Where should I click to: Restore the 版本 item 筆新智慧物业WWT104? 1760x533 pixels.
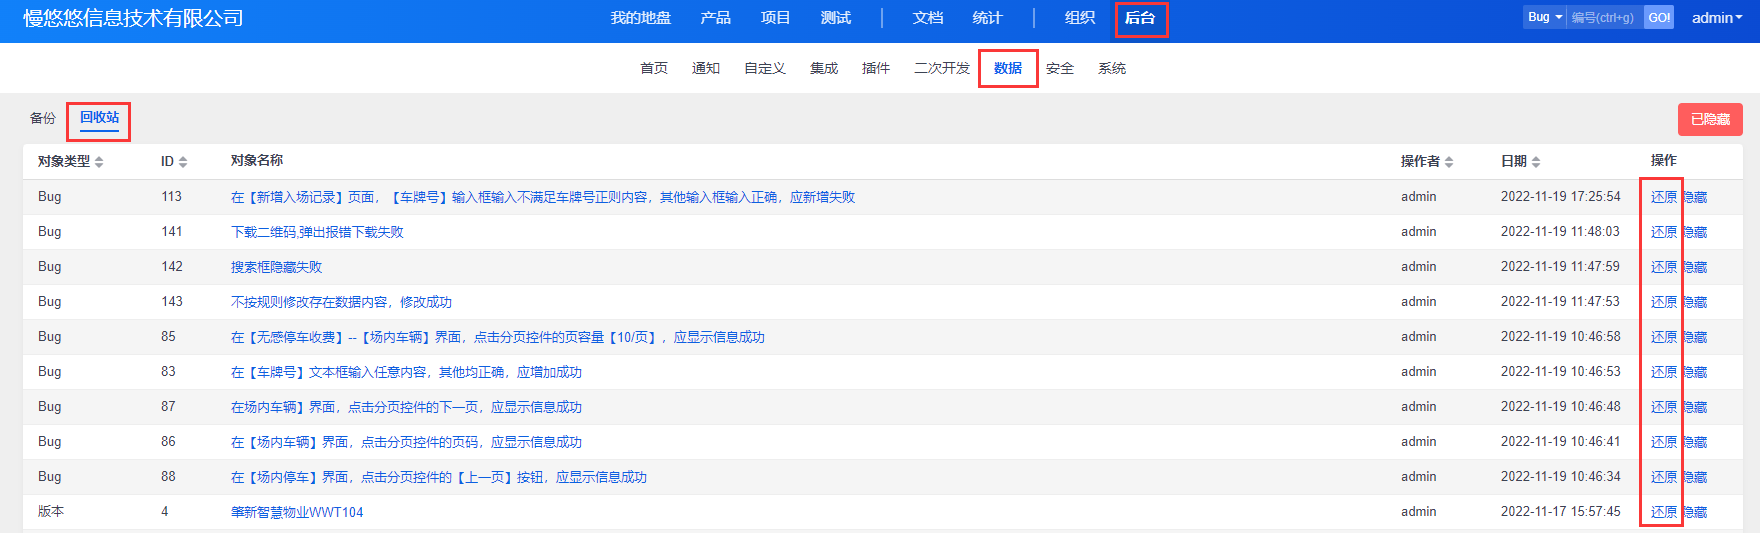(x=1663, y=512)
